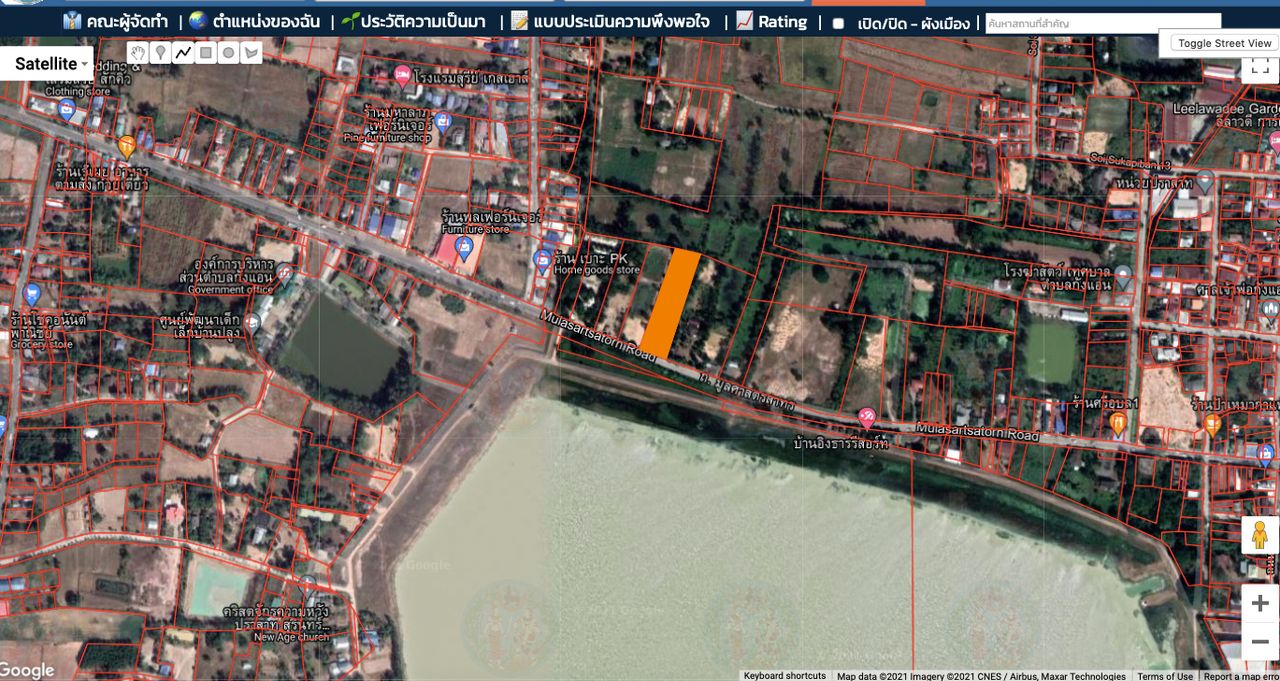Select the polyline drawing tool
This screenshot has height=681, width=1280.
point(183,53)
